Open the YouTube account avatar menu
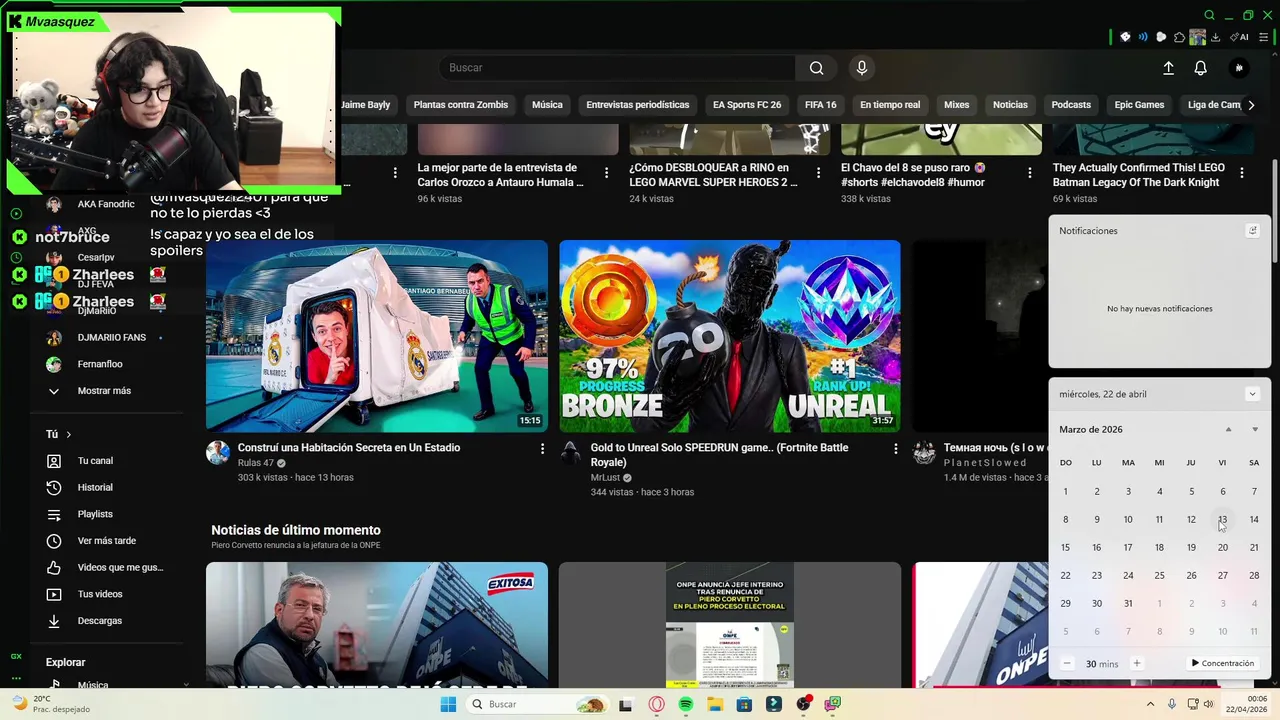 pos(1239,68)
